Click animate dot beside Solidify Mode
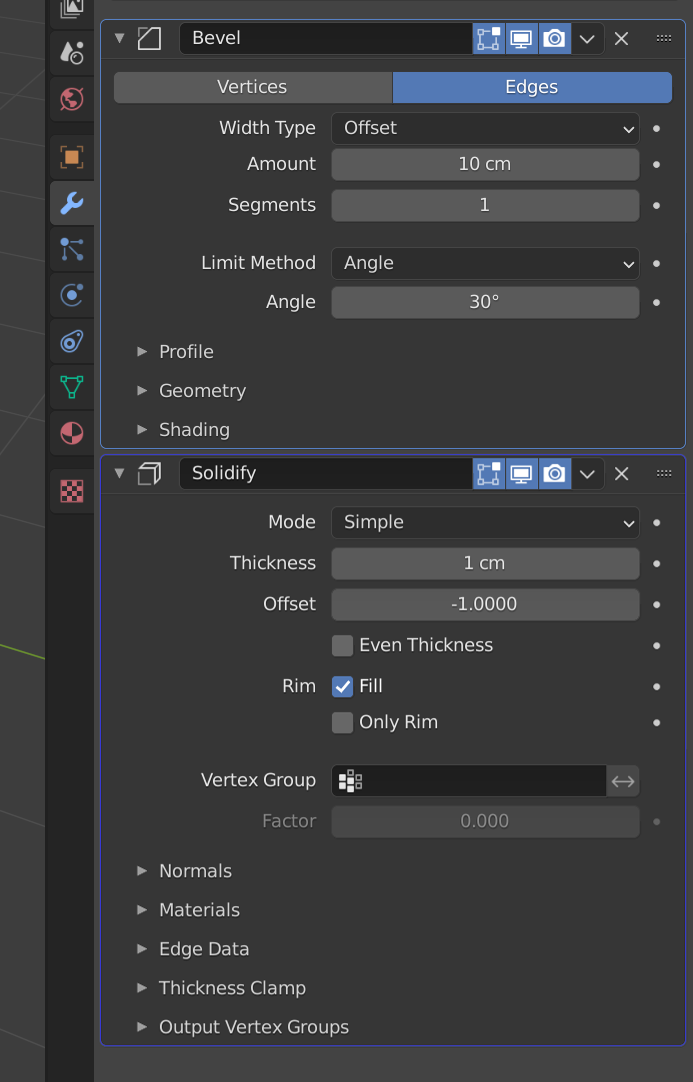The width and height of the screenshot is (693, 1082). coord(656,522)
